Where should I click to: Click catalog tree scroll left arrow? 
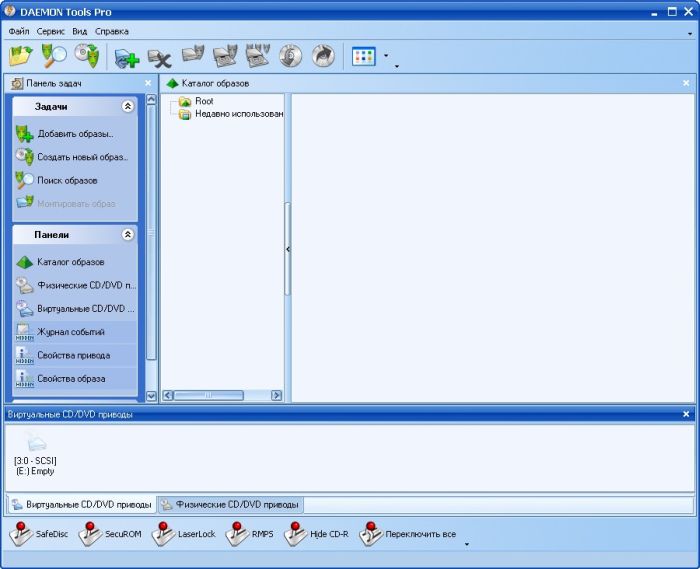(168, 395)
